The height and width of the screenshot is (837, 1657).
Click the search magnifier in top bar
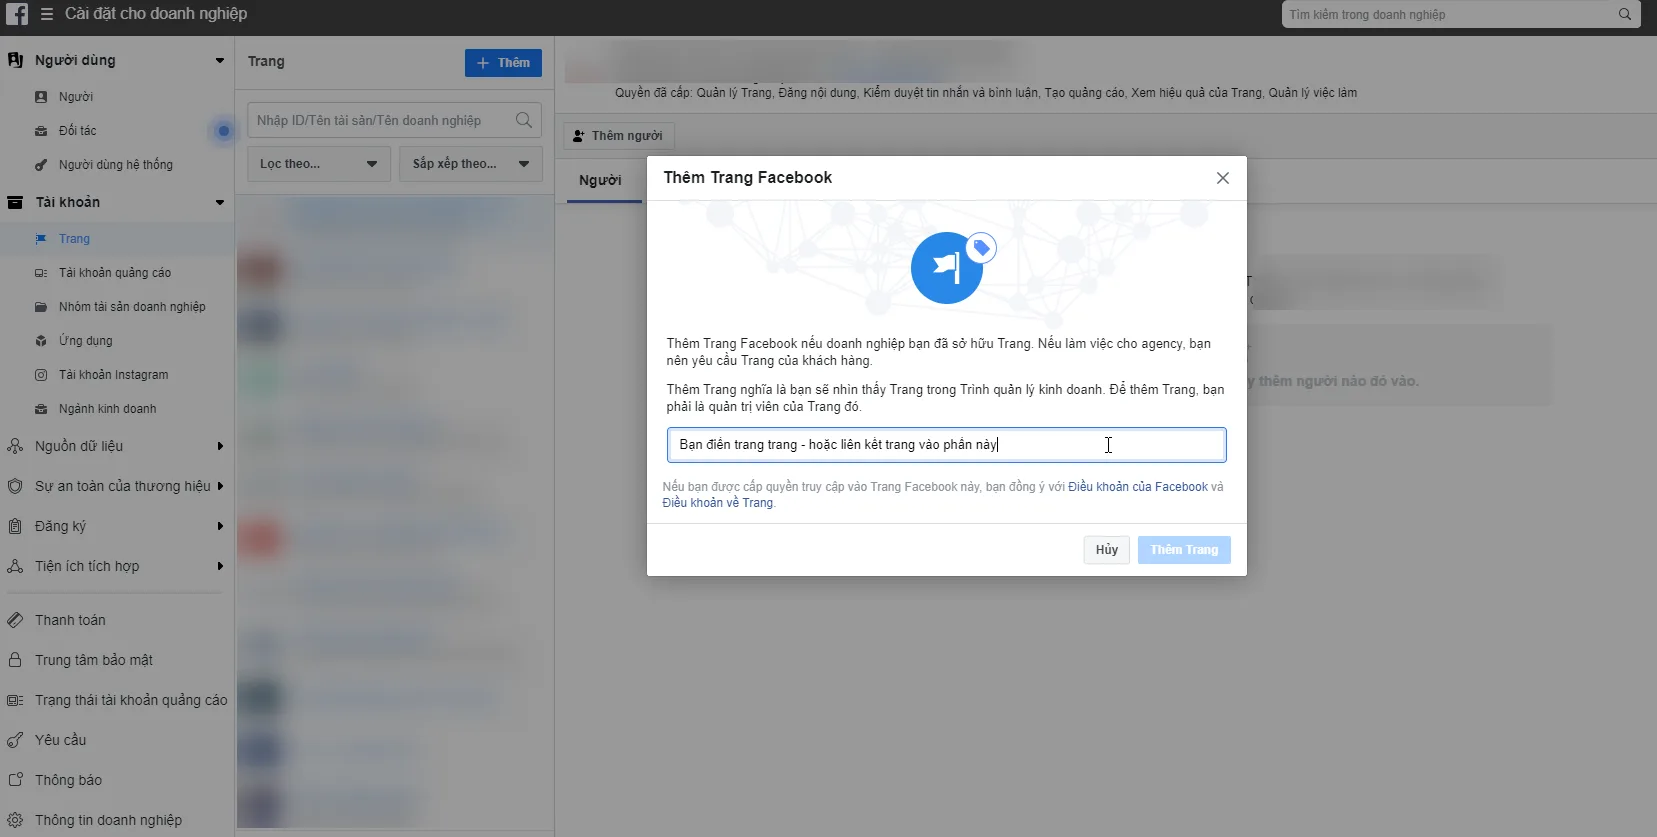click(1625, 14)
